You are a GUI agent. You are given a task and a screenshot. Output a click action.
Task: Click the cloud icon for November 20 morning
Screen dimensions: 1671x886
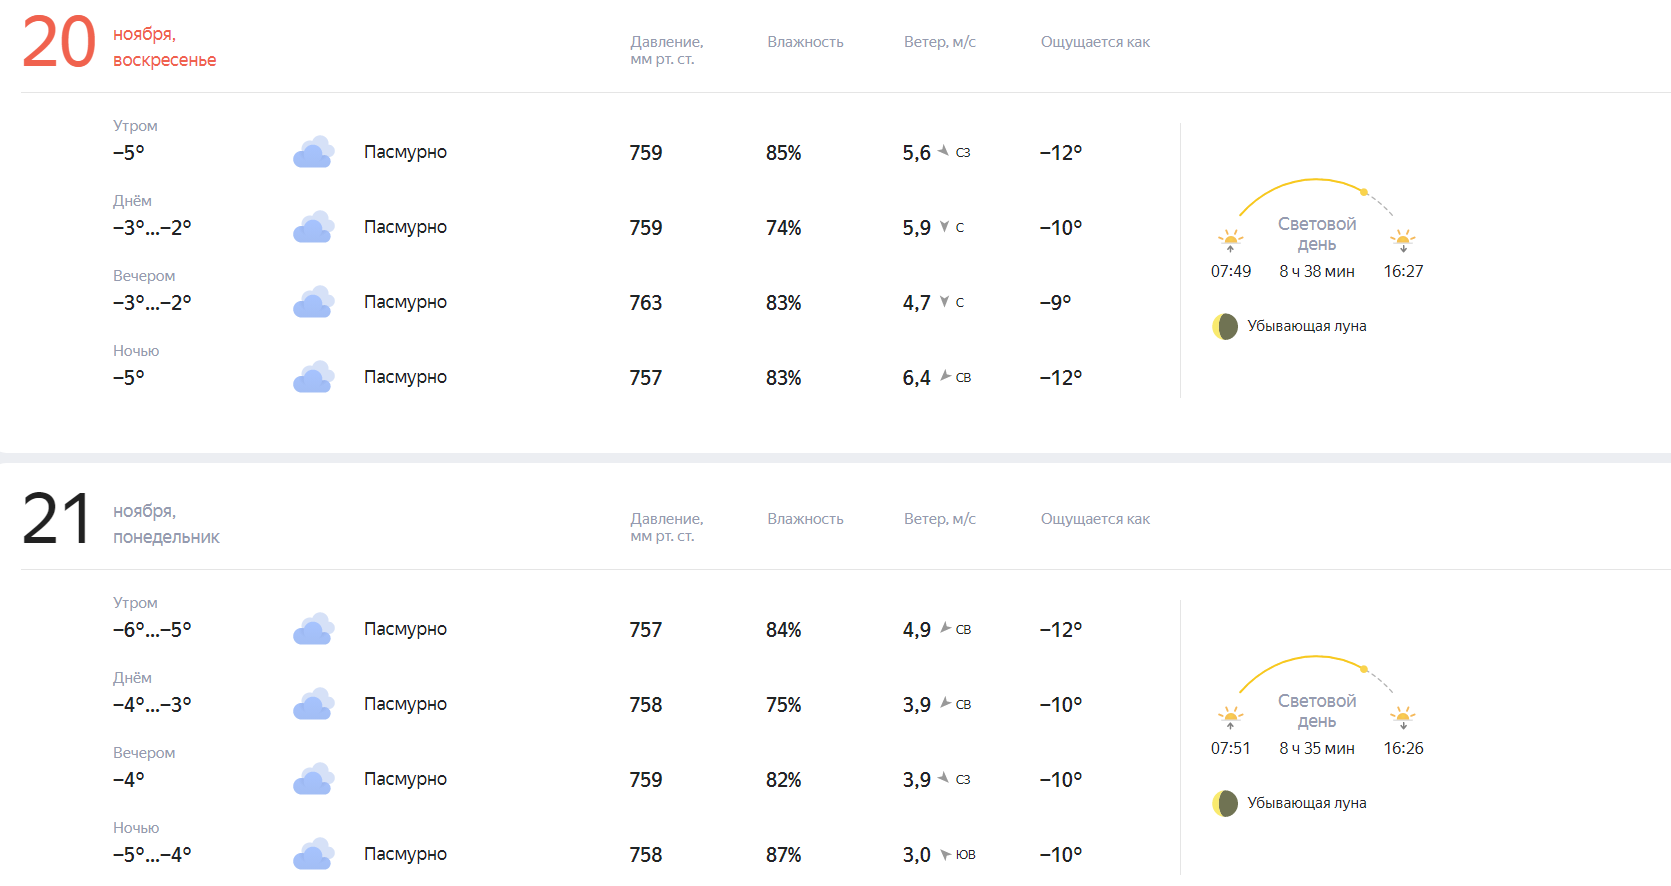[x=313, y=152]
